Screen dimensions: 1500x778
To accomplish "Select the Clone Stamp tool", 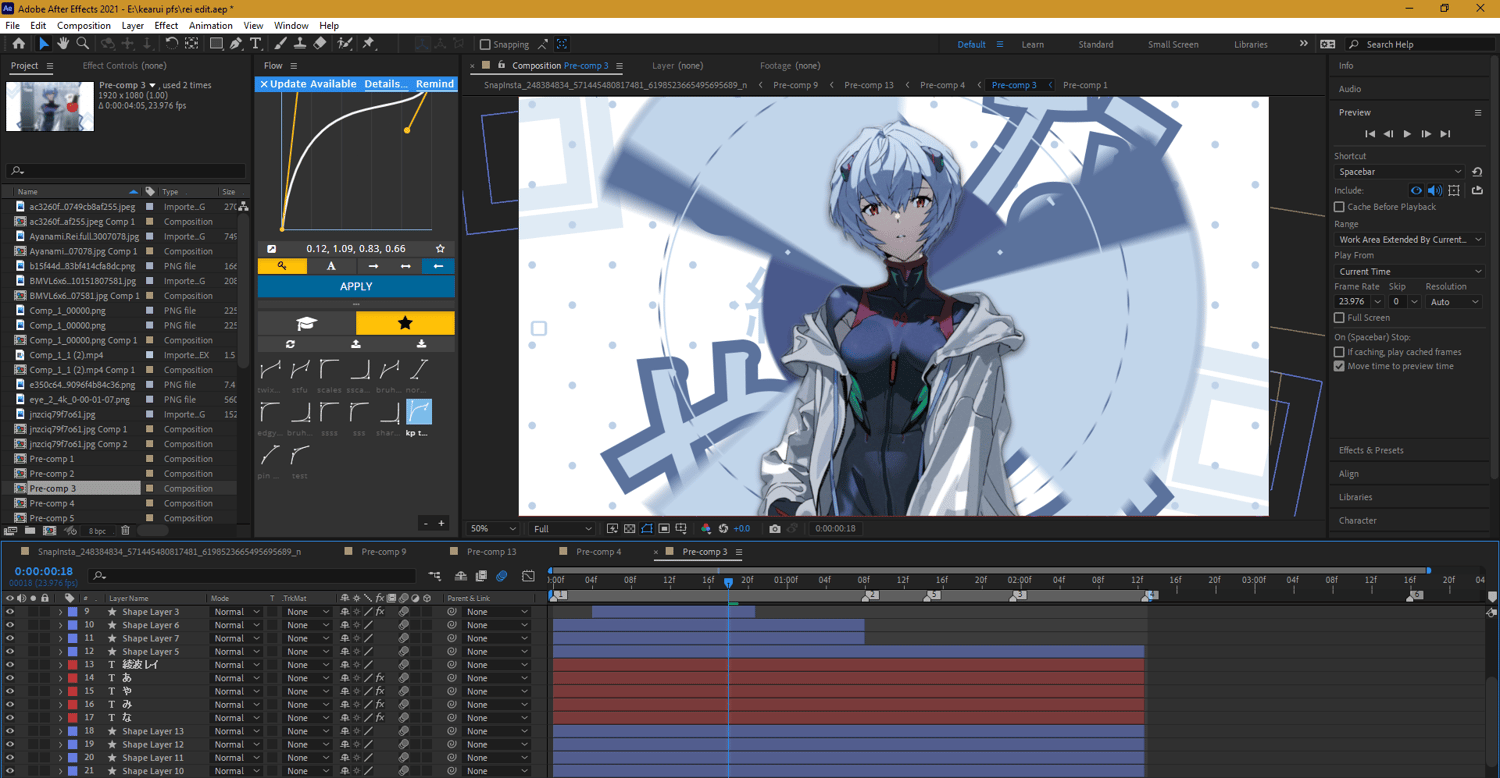I will pos(300,44).
